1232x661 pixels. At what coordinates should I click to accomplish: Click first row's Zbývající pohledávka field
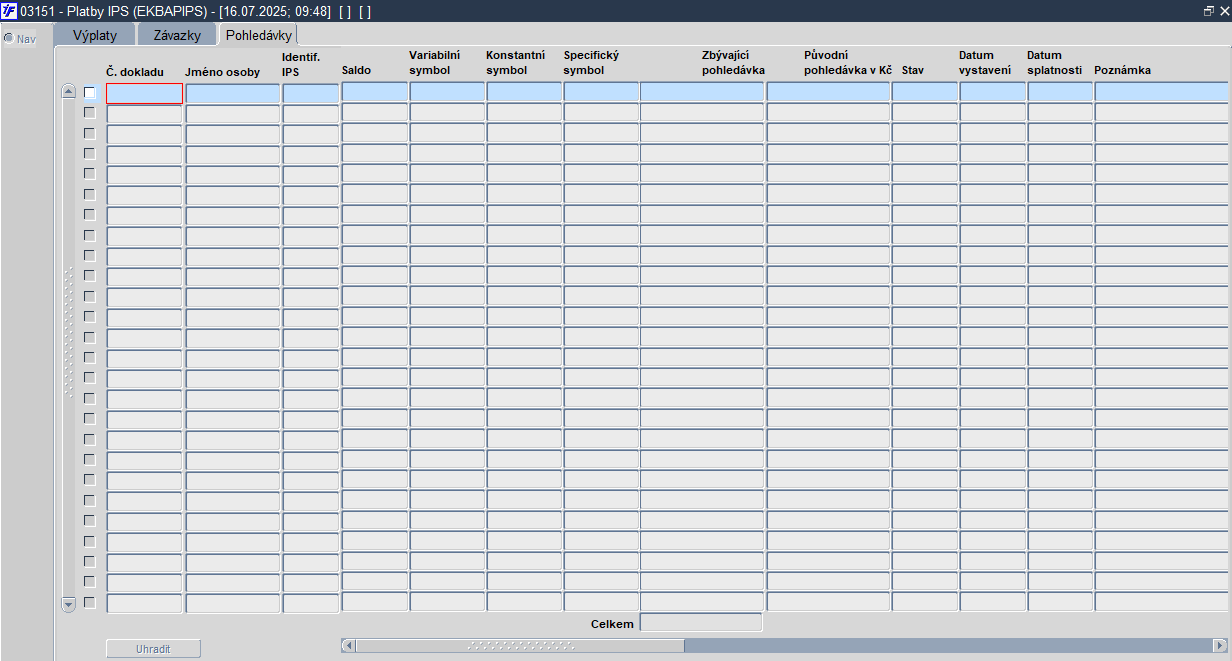click(x=702, y=91)
